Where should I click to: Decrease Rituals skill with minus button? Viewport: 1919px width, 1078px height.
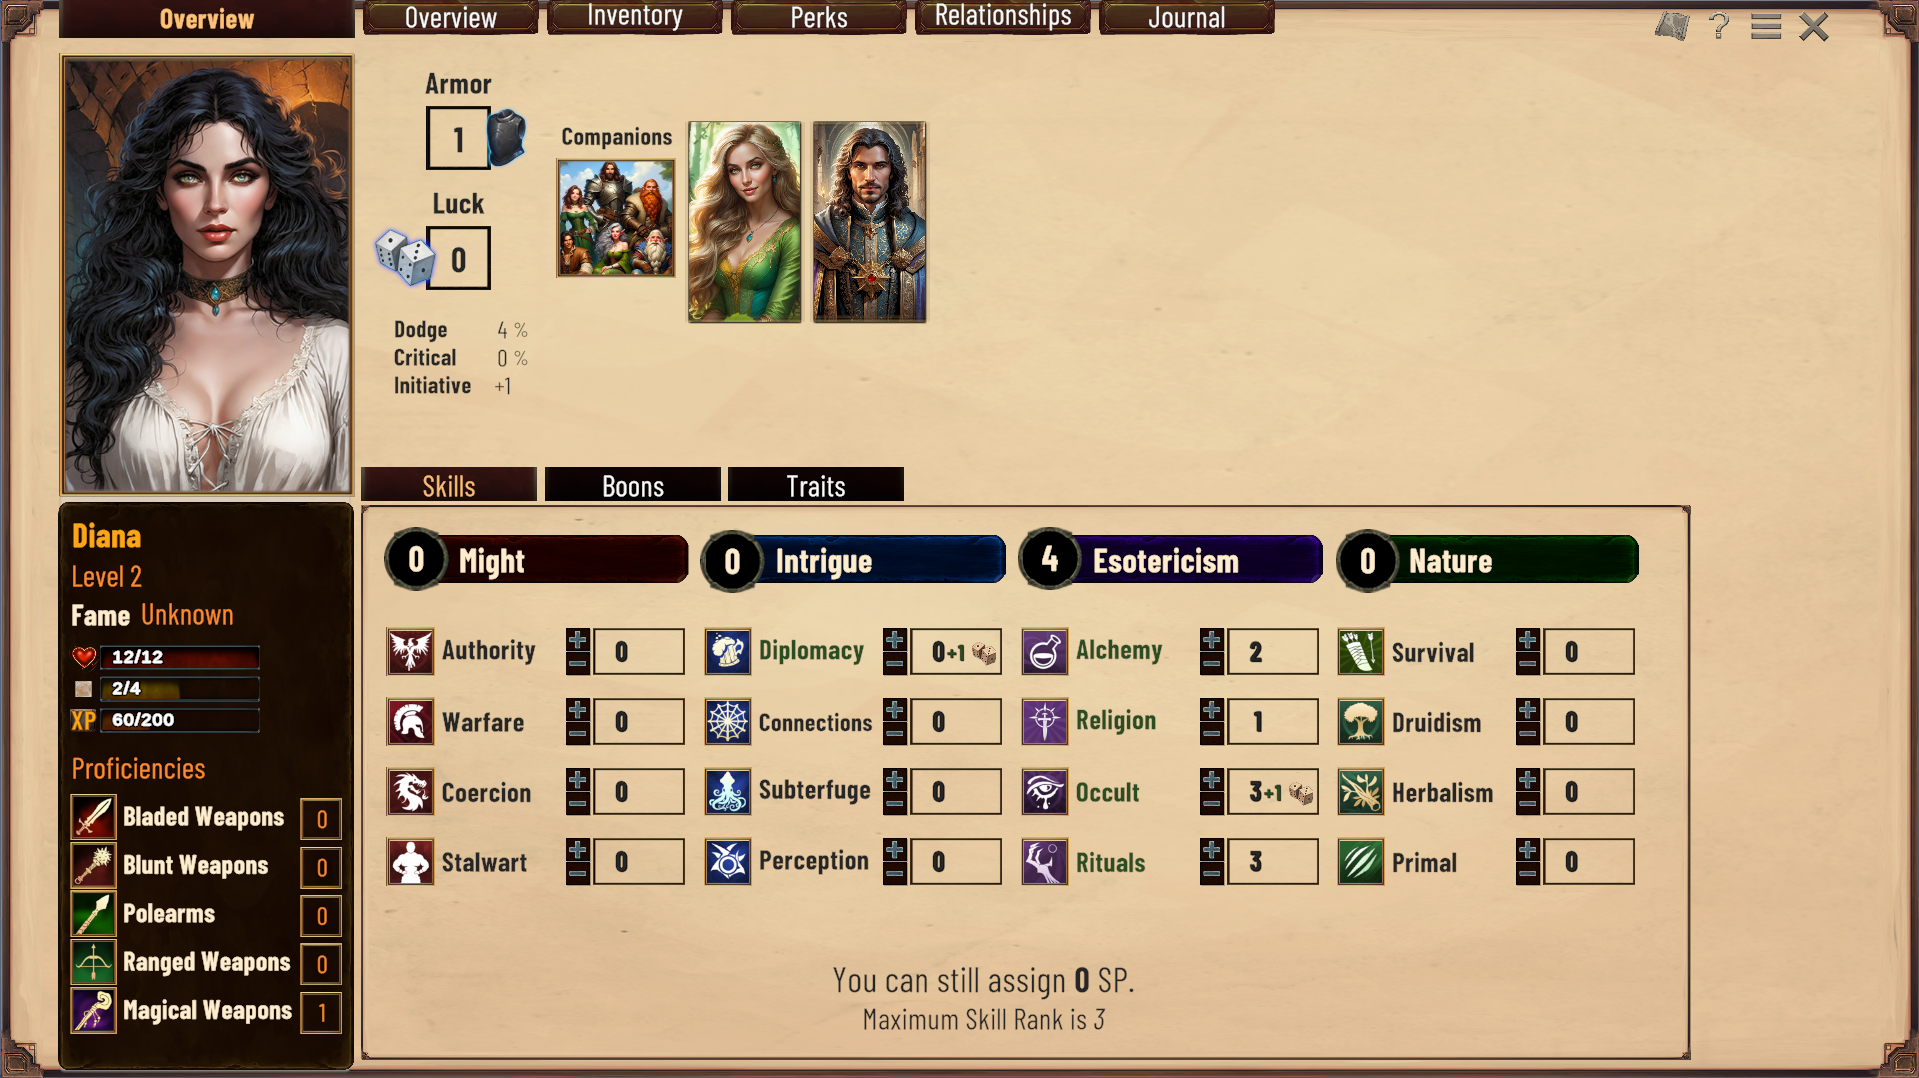[x=1211, y=874]
